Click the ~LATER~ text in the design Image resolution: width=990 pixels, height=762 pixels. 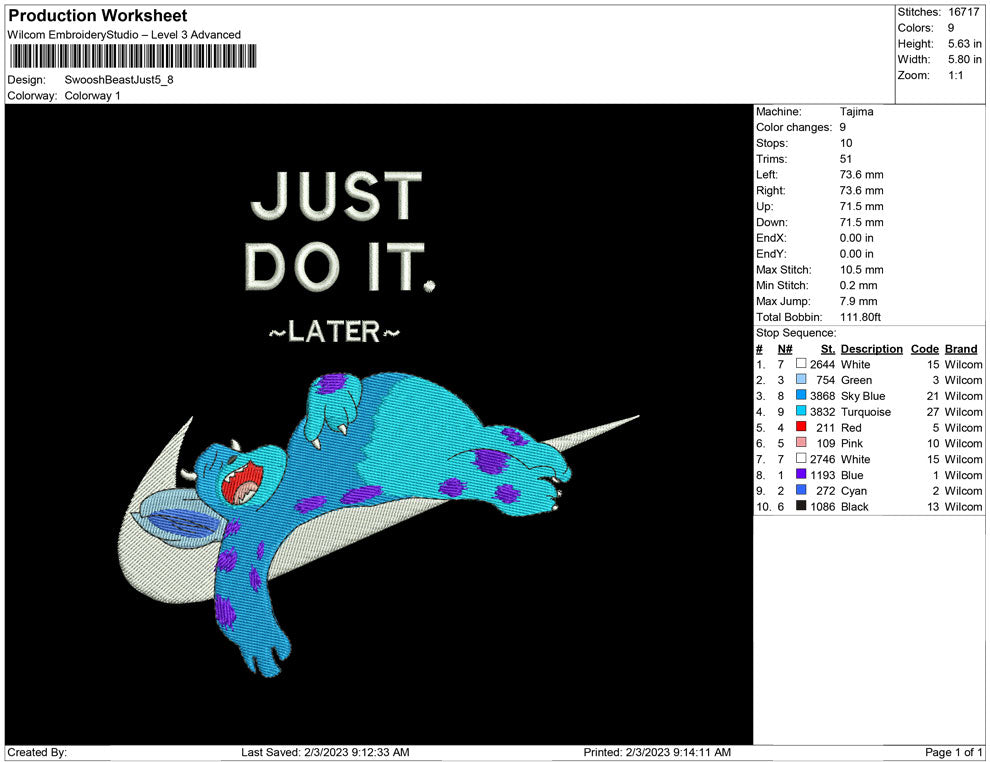pyautogui.click(x=334, y=332)
